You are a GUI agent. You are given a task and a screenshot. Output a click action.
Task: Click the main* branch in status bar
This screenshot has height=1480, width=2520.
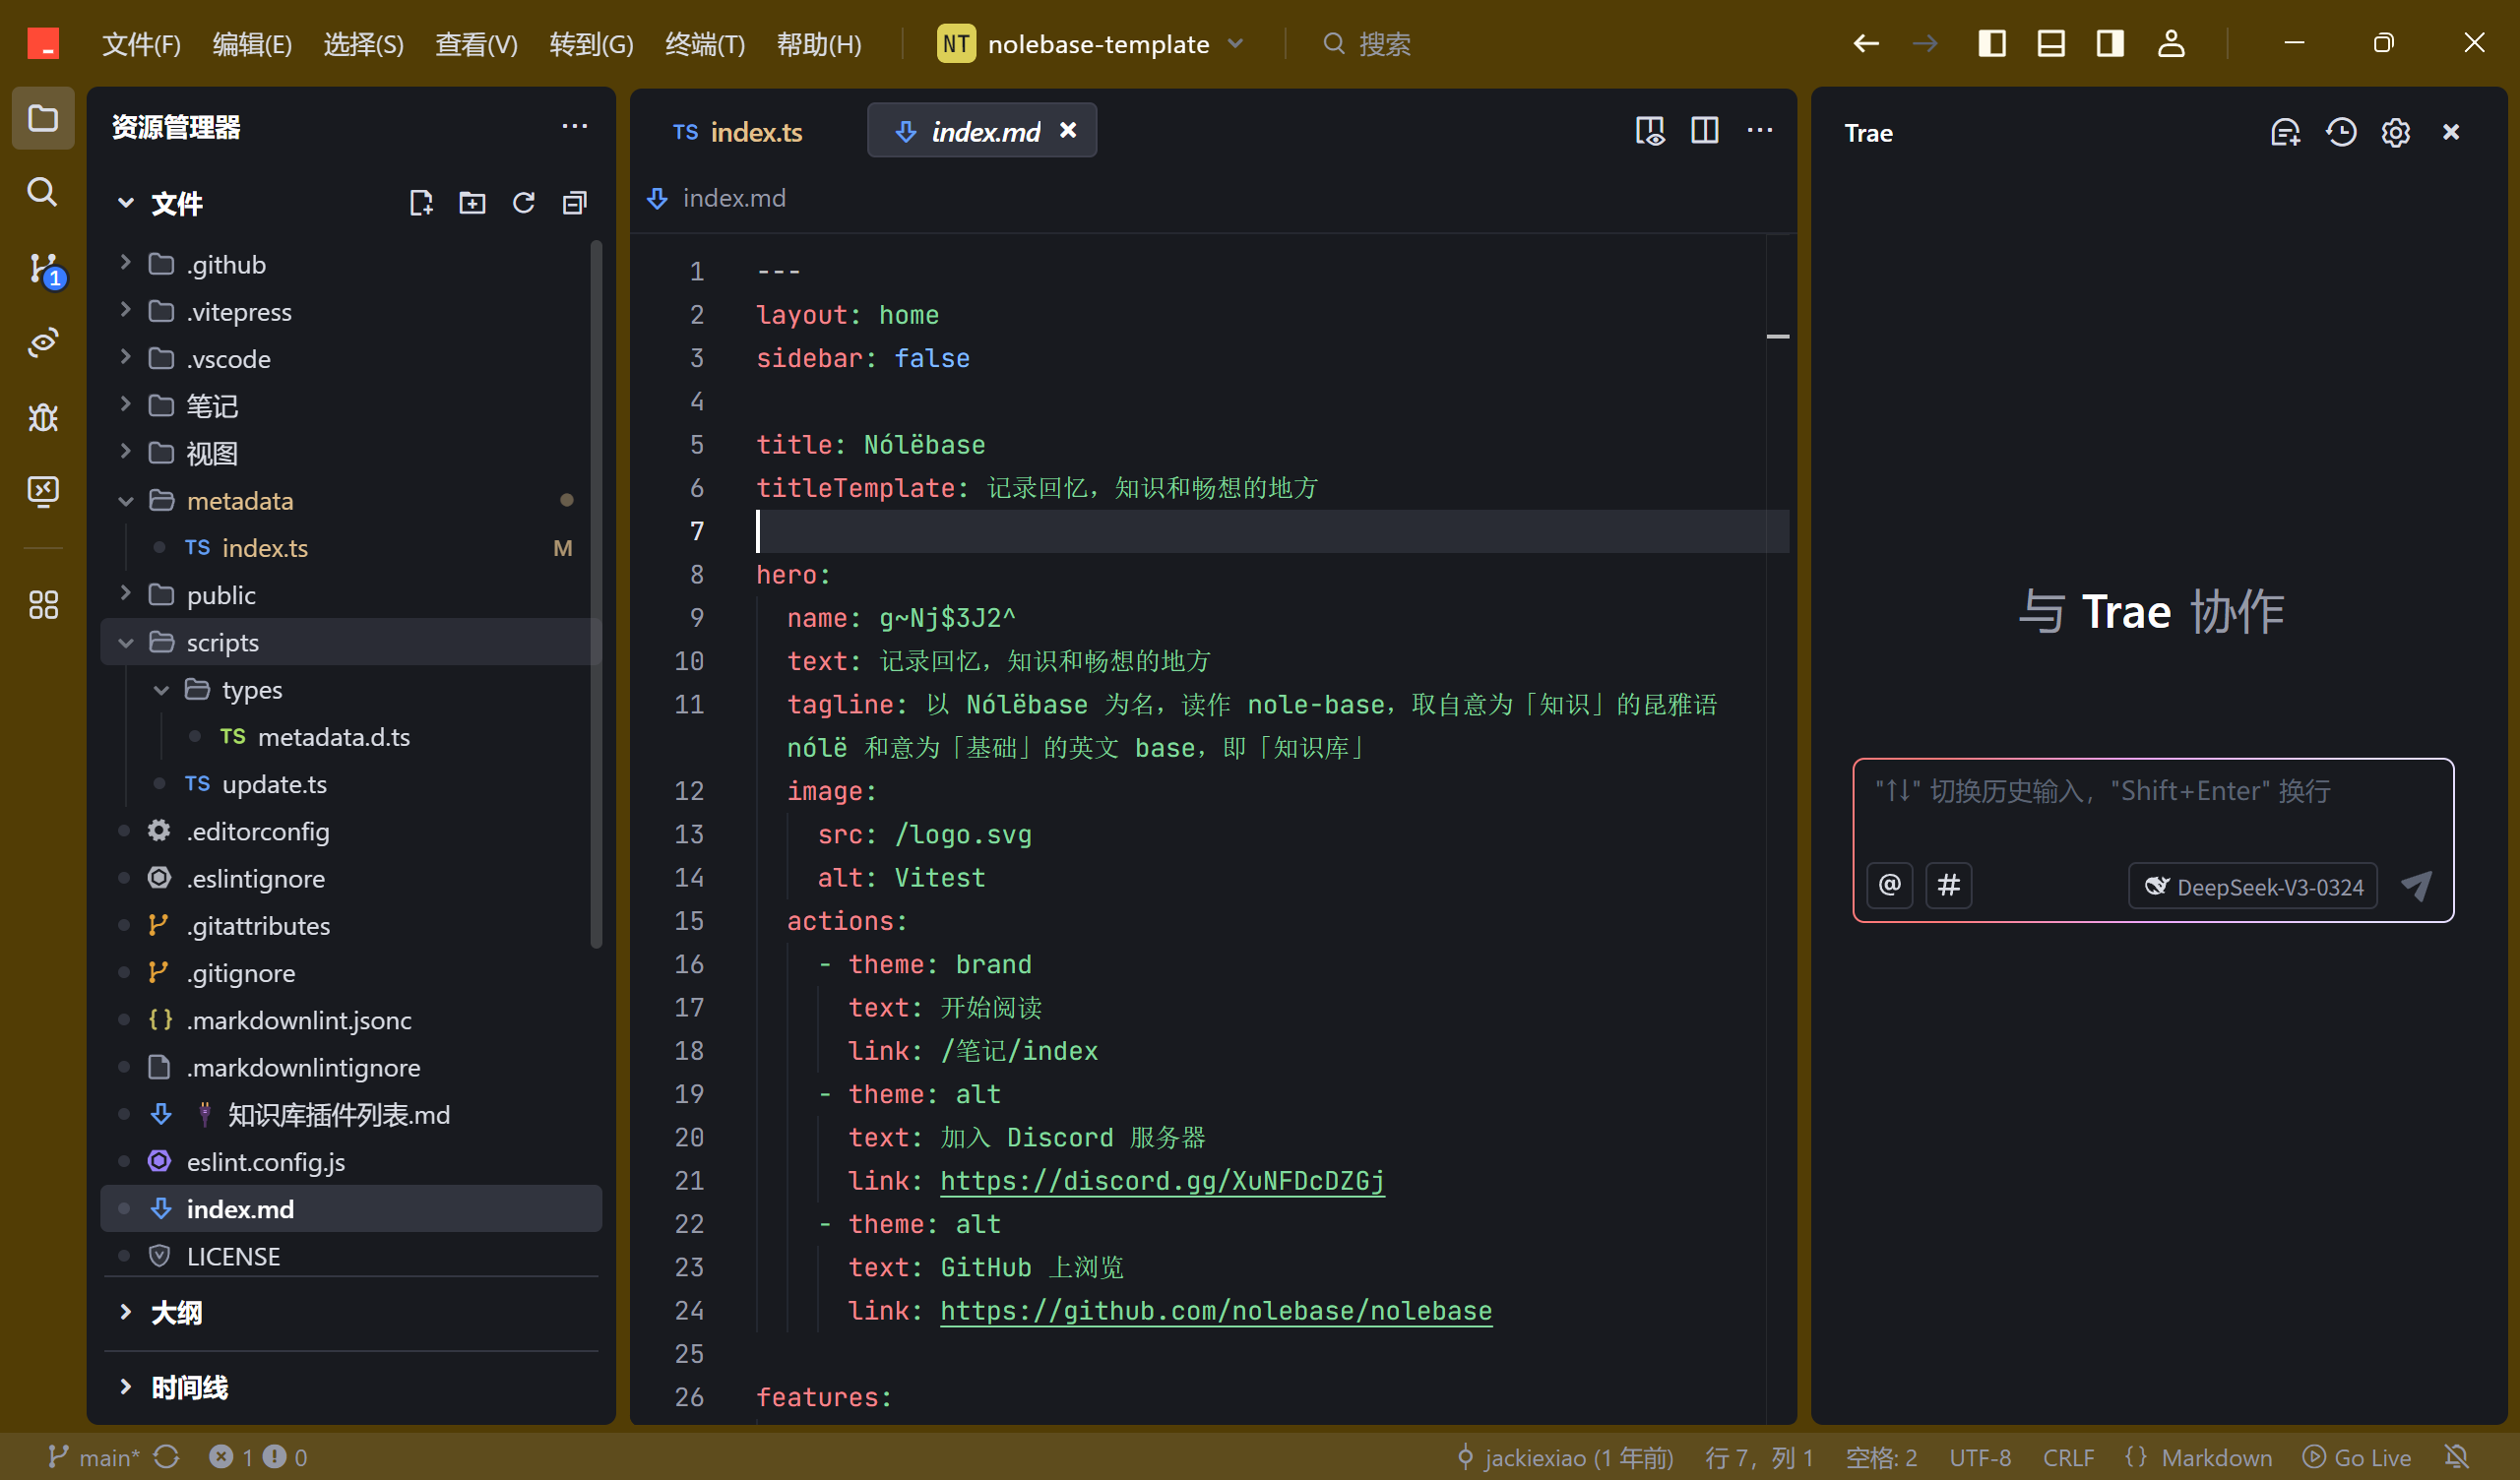(x=95, y=1457)
